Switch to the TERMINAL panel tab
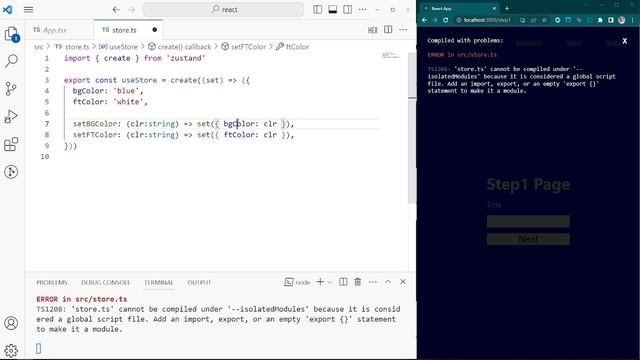640x360 pixels. 159,282
